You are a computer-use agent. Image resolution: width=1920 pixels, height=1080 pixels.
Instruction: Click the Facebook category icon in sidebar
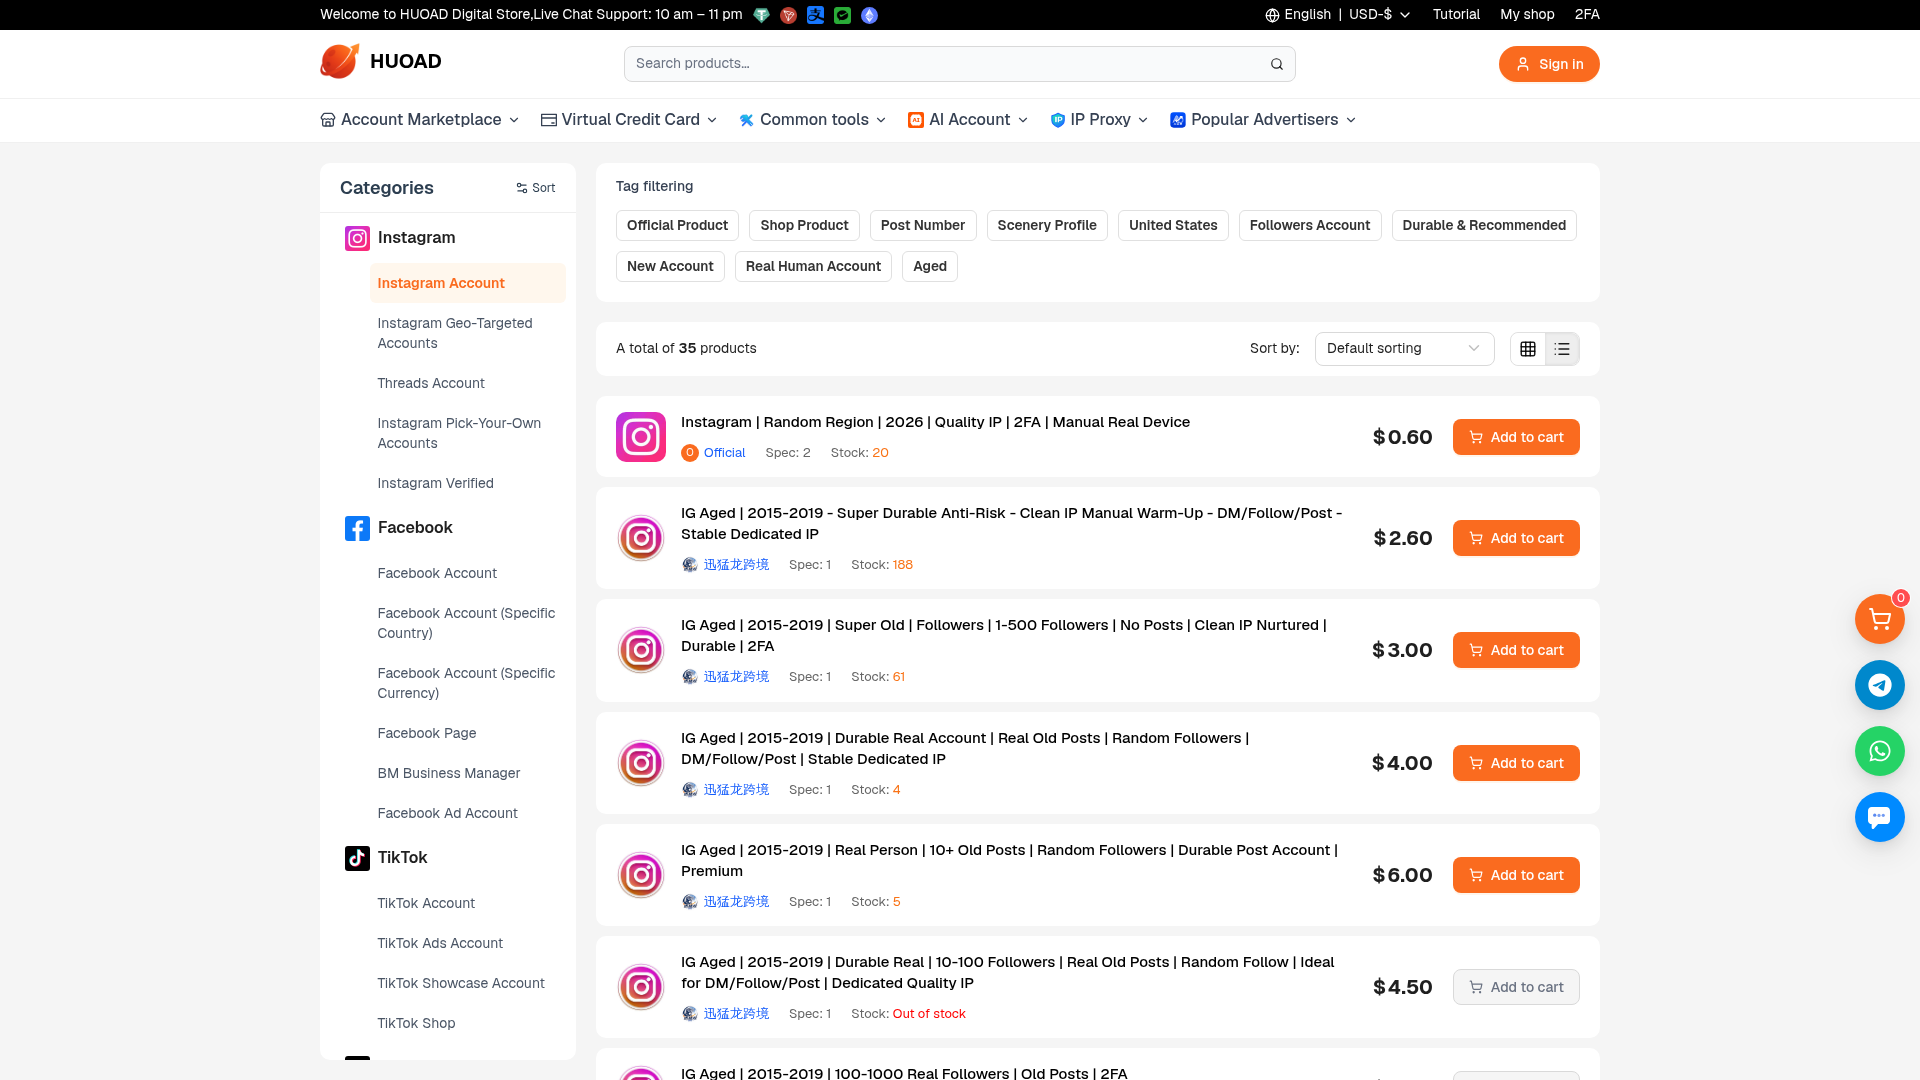tap(357, 528)
